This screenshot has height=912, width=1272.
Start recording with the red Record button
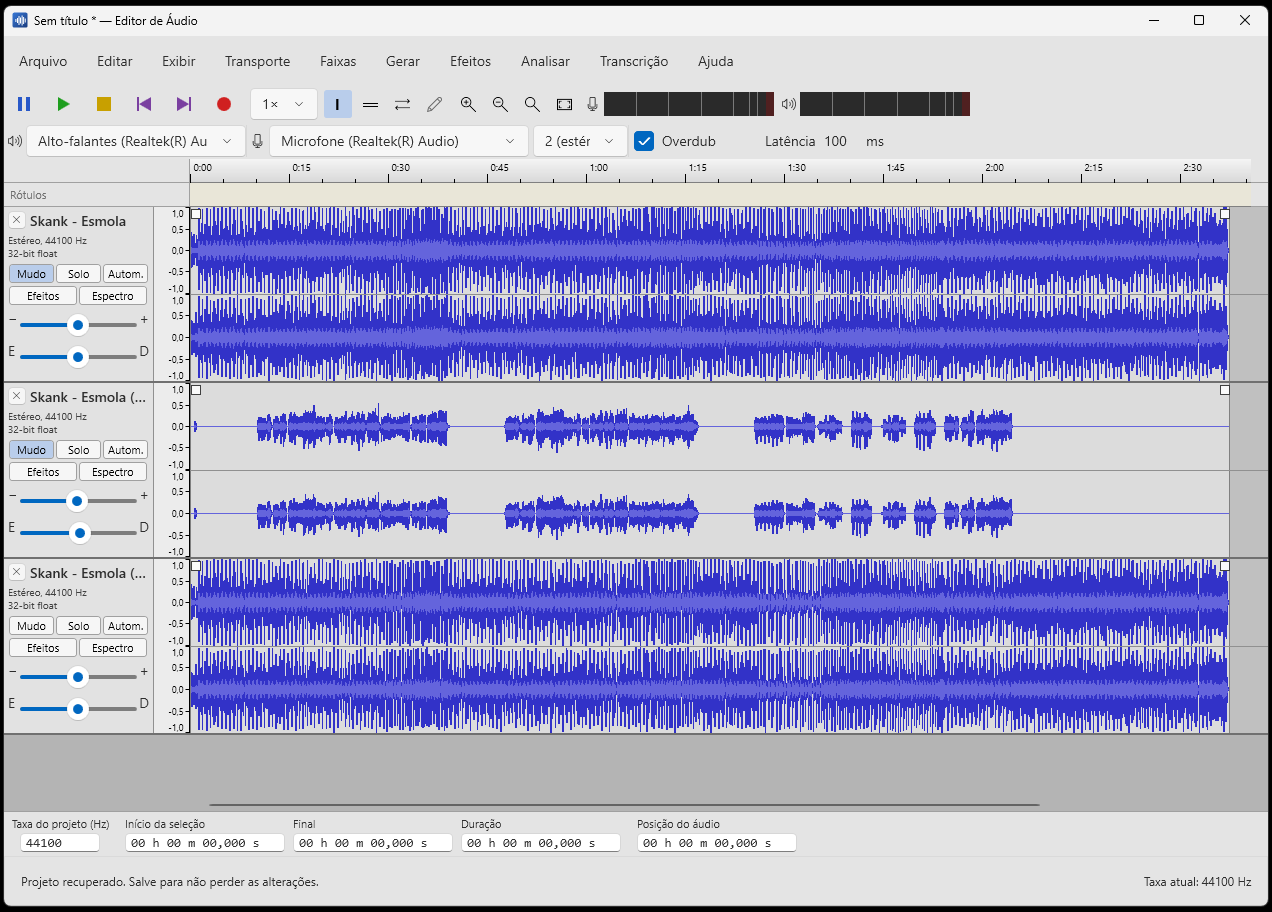coord(224,104)
